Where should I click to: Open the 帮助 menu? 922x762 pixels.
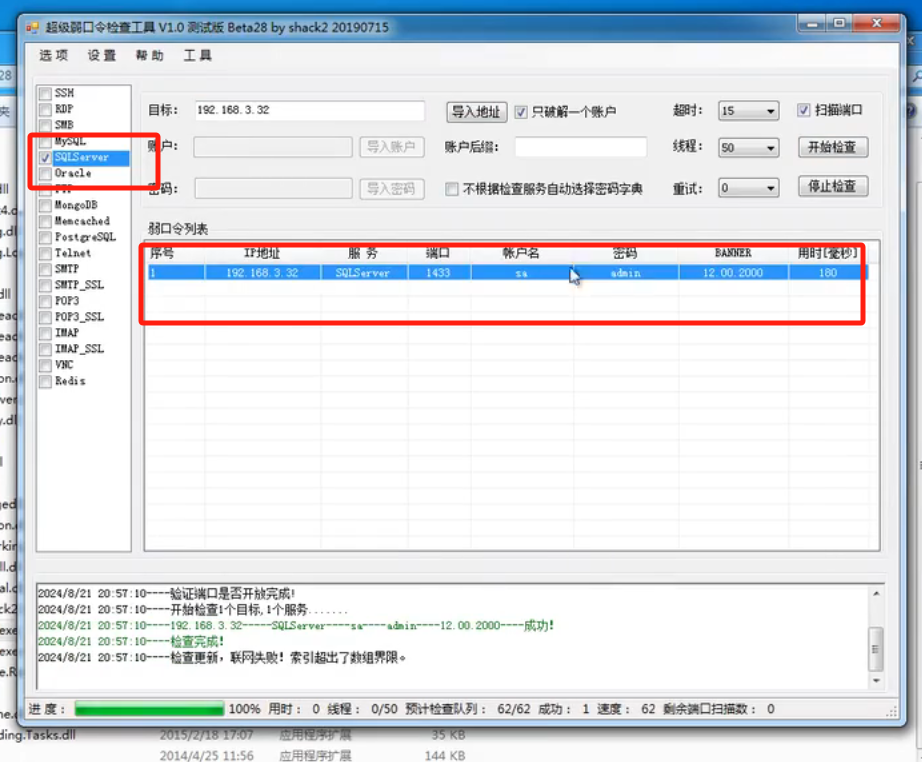tap(149, 56)
